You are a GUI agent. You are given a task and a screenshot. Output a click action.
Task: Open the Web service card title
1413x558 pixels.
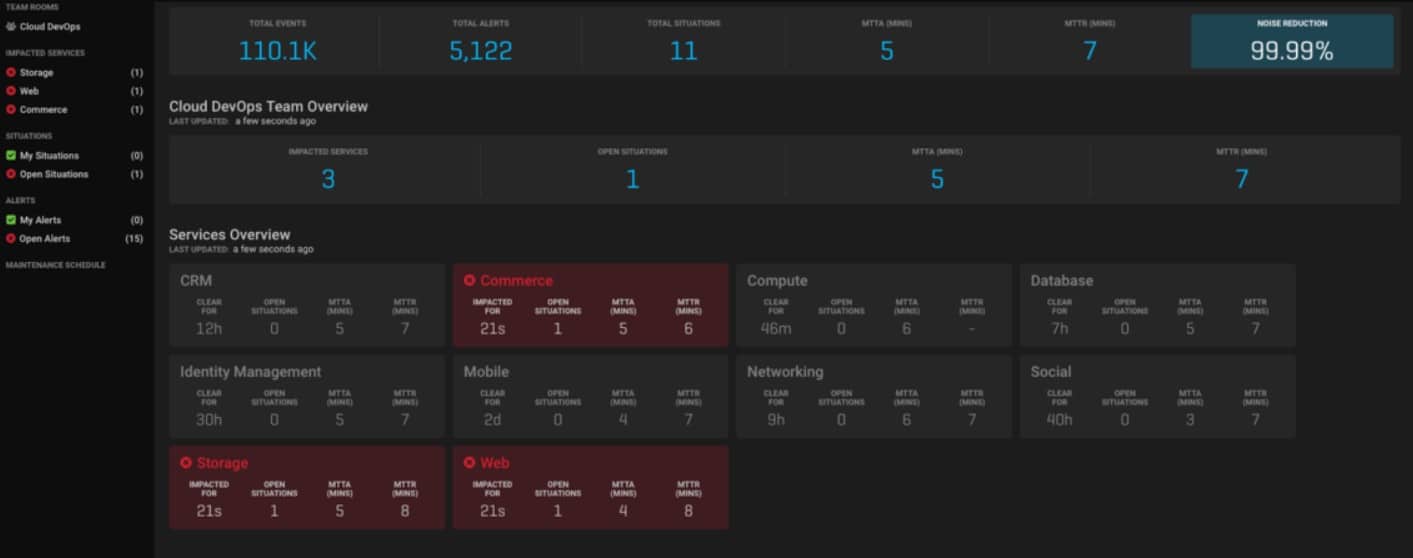[495, 463]
